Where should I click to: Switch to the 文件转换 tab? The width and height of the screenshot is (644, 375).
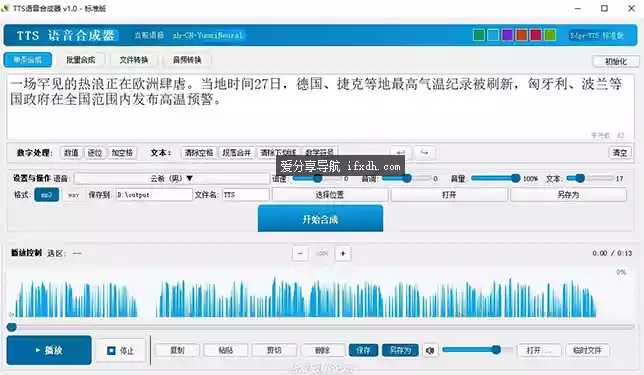134,60
